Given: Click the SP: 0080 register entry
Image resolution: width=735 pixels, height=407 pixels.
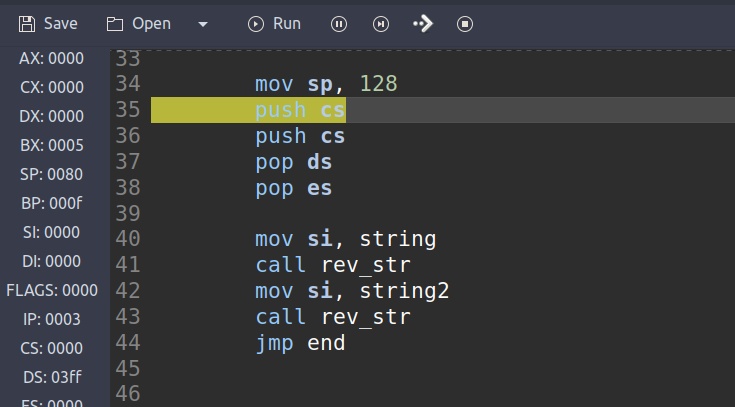Looking at the screenshot, I should [51, 174].
